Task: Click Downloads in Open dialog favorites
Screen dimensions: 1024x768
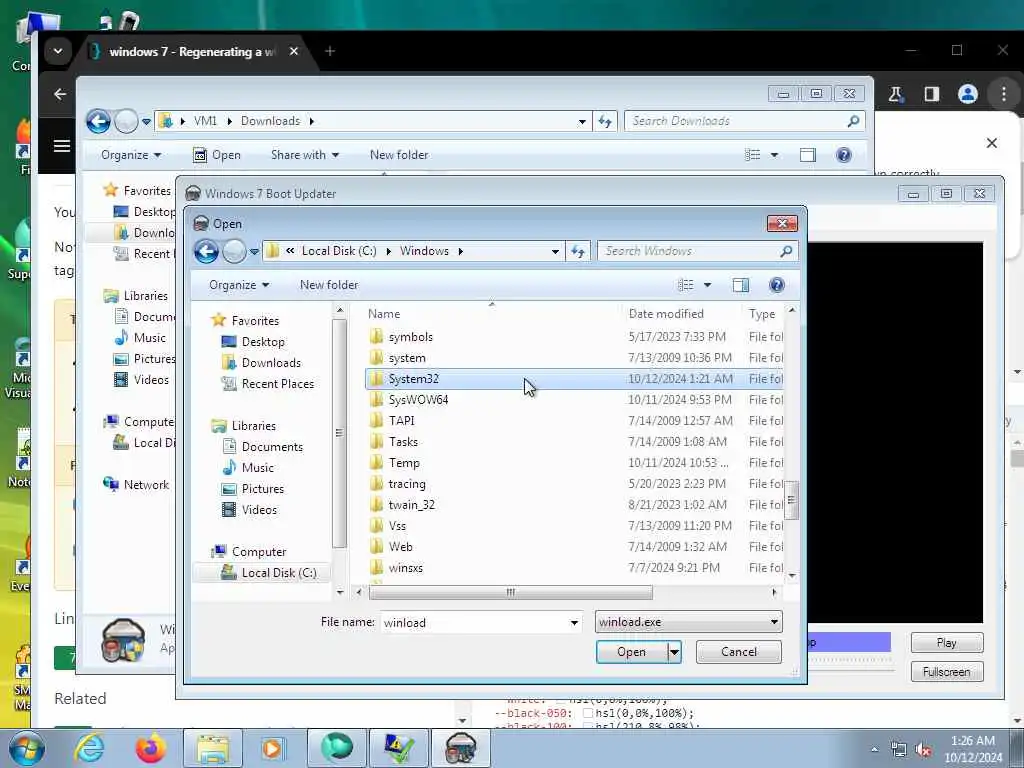Action: tap(270, 362)
